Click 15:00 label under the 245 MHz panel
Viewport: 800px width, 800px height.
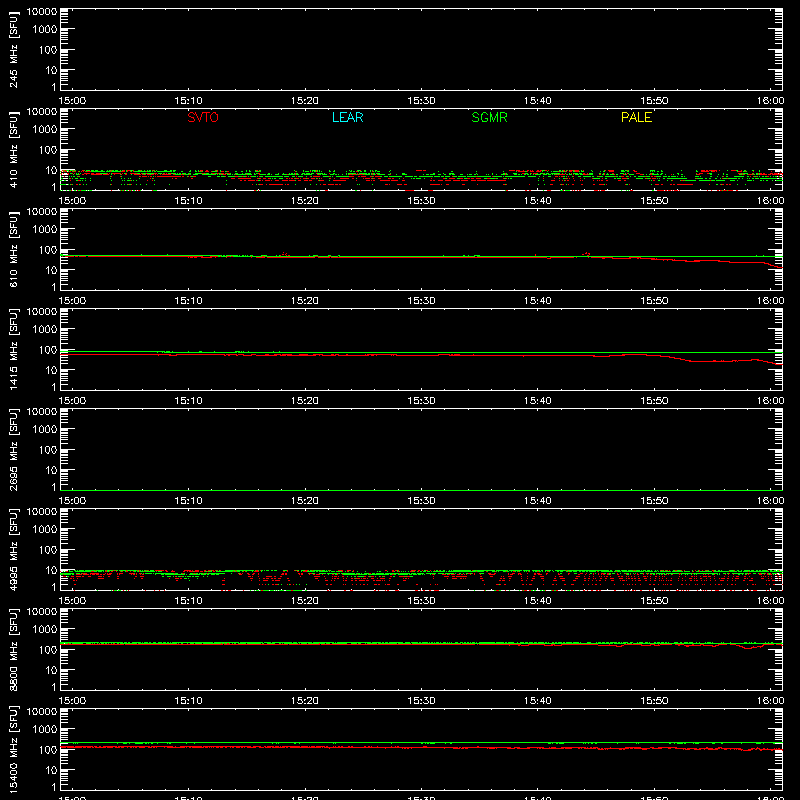click(72, 101)
